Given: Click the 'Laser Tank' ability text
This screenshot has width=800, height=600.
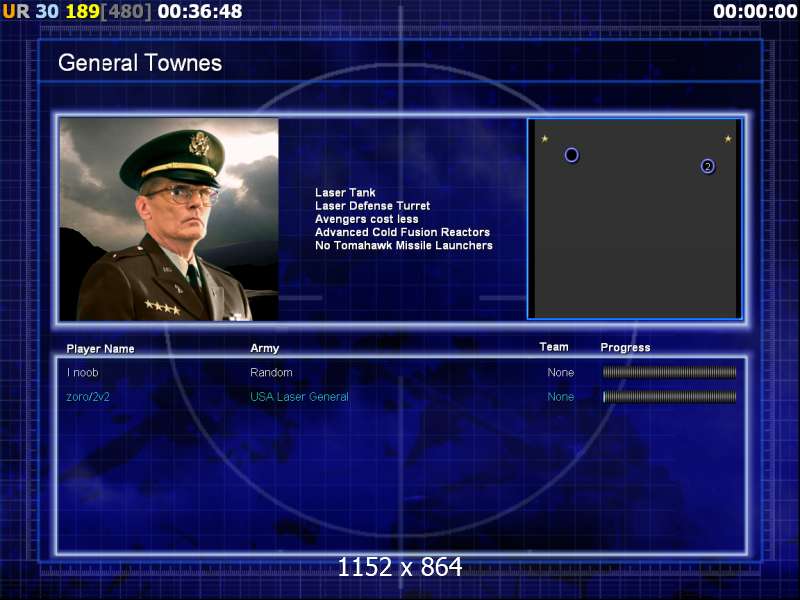Looking at the screenshot, I should click(x=345, y=192).
